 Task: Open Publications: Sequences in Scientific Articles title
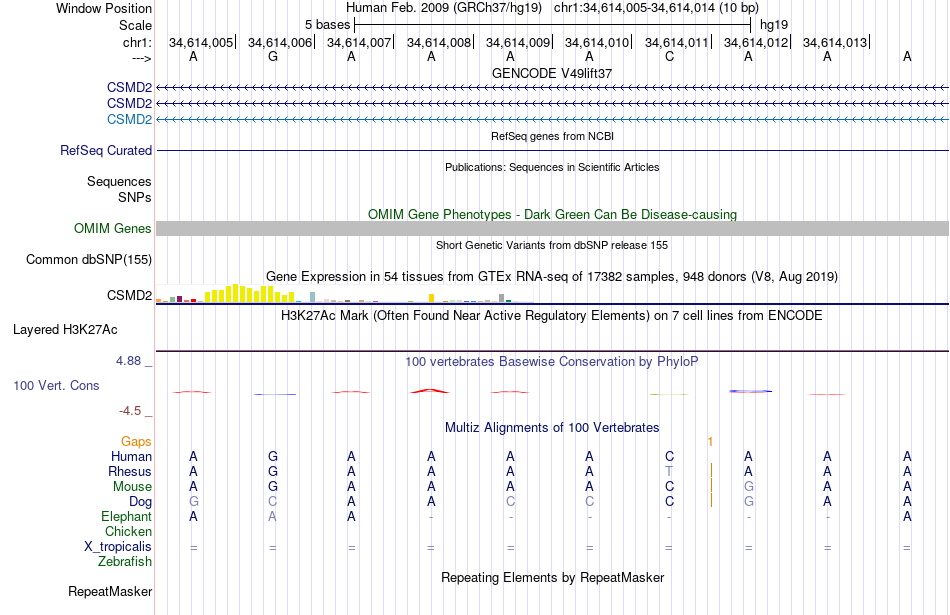point(552,167)
